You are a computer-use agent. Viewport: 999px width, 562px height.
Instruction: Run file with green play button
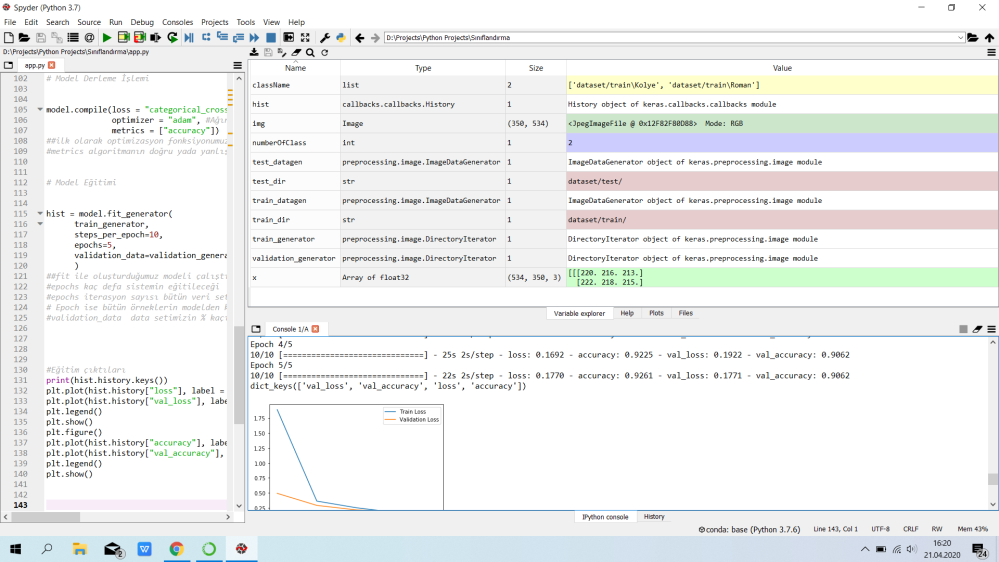tap(107, 38)
